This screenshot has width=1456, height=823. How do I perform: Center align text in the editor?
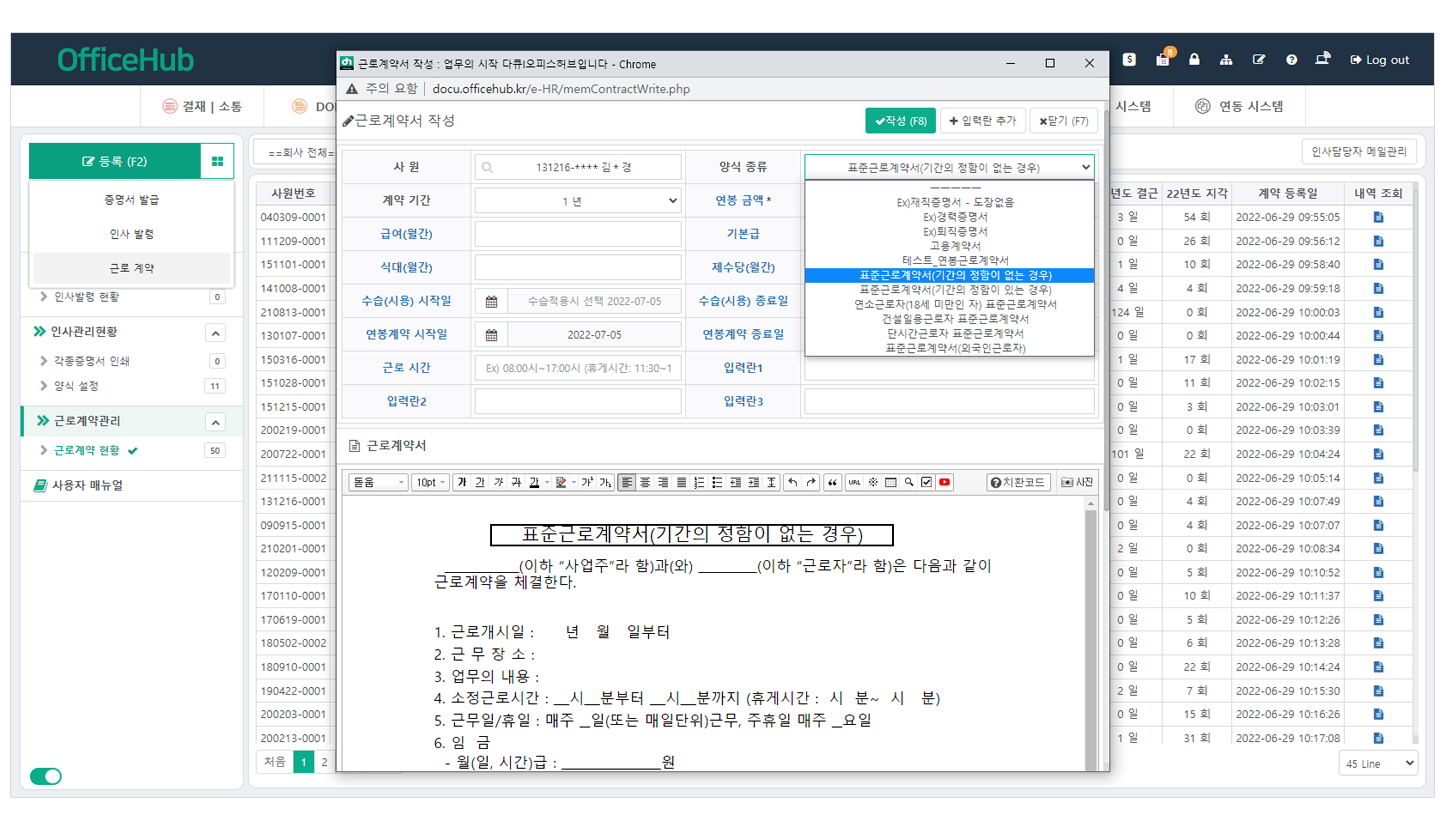645,482
